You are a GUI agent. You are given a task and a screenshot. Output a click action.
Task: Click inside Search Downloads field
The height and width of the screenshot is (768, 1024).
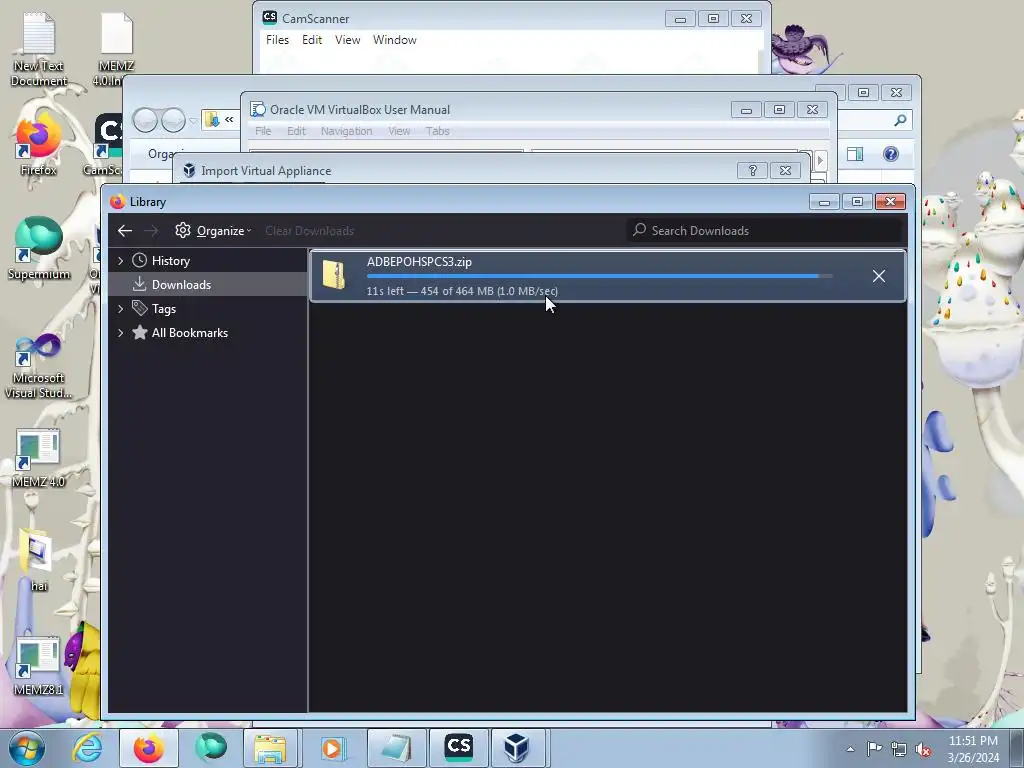point(764,231)
